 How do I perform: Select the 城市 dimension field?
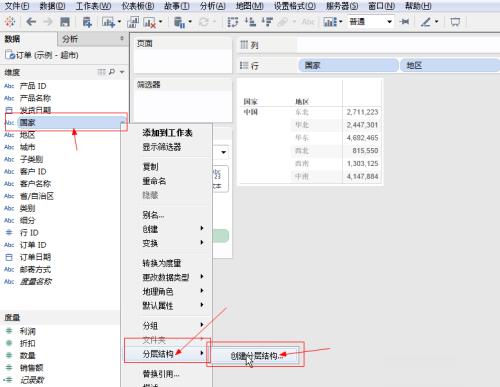tap(27, 147)
